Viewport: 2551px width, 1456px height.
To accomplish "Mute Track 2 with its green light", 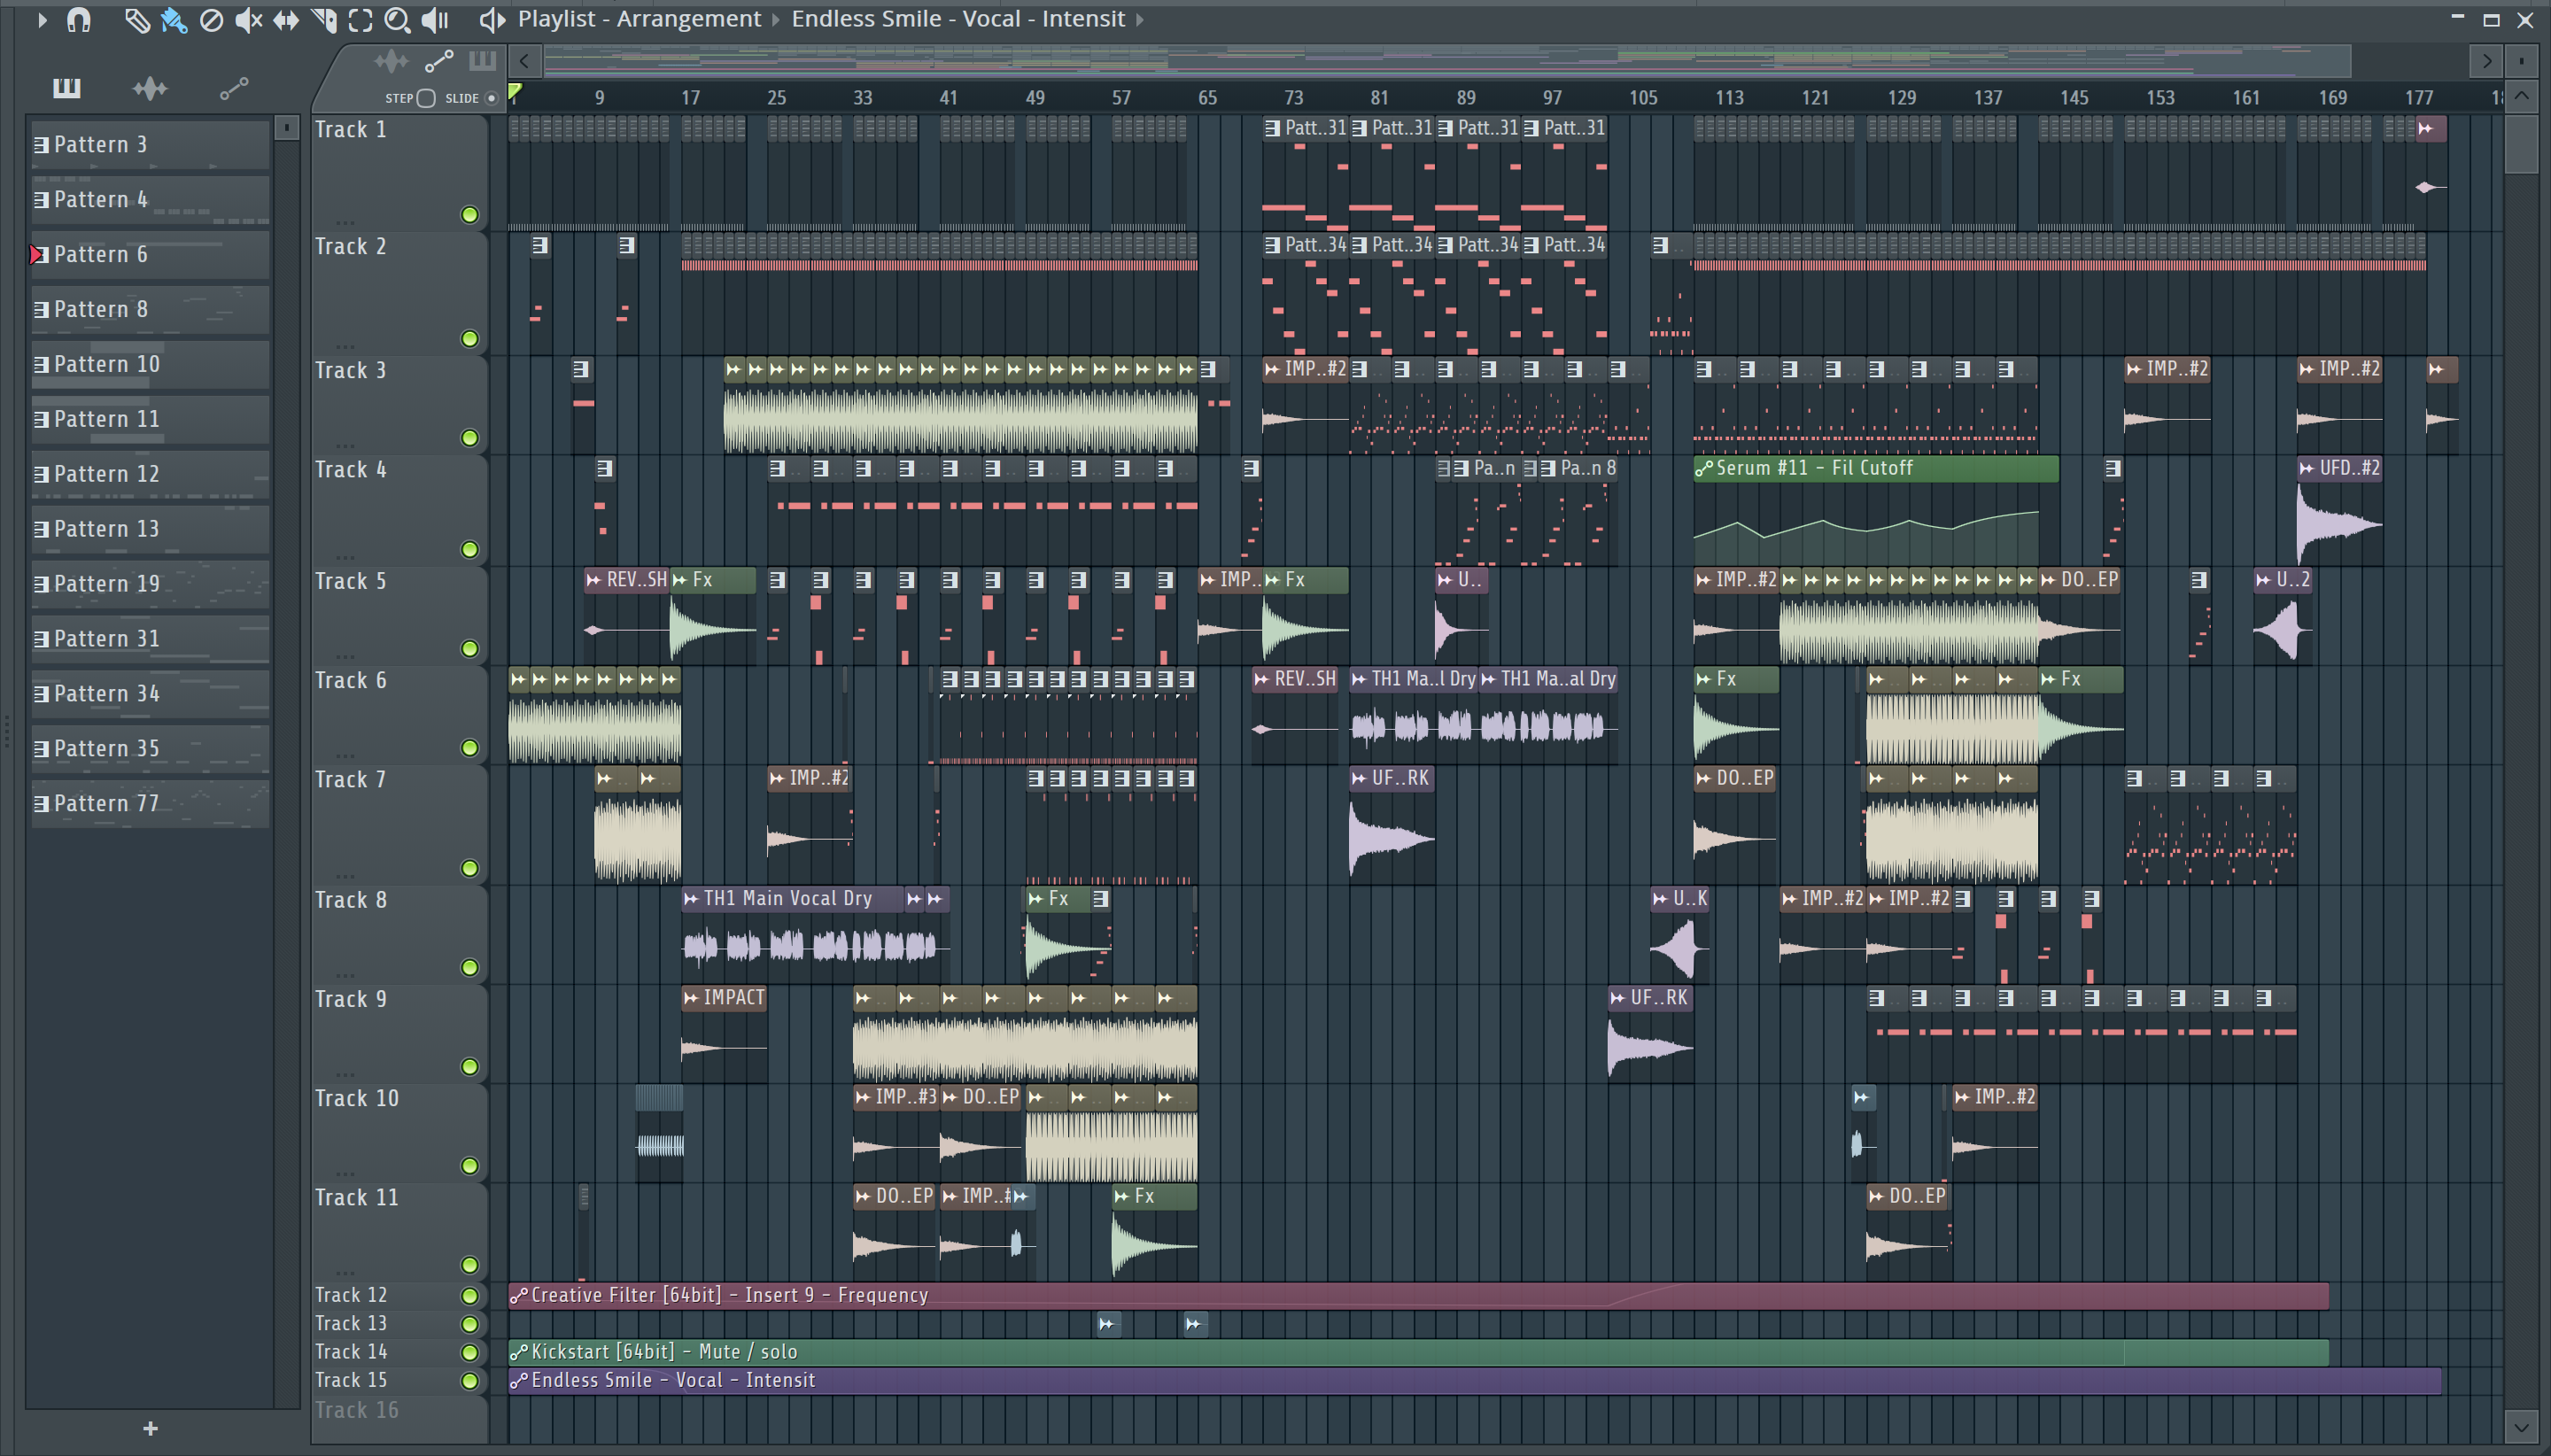I will [469, 338].
